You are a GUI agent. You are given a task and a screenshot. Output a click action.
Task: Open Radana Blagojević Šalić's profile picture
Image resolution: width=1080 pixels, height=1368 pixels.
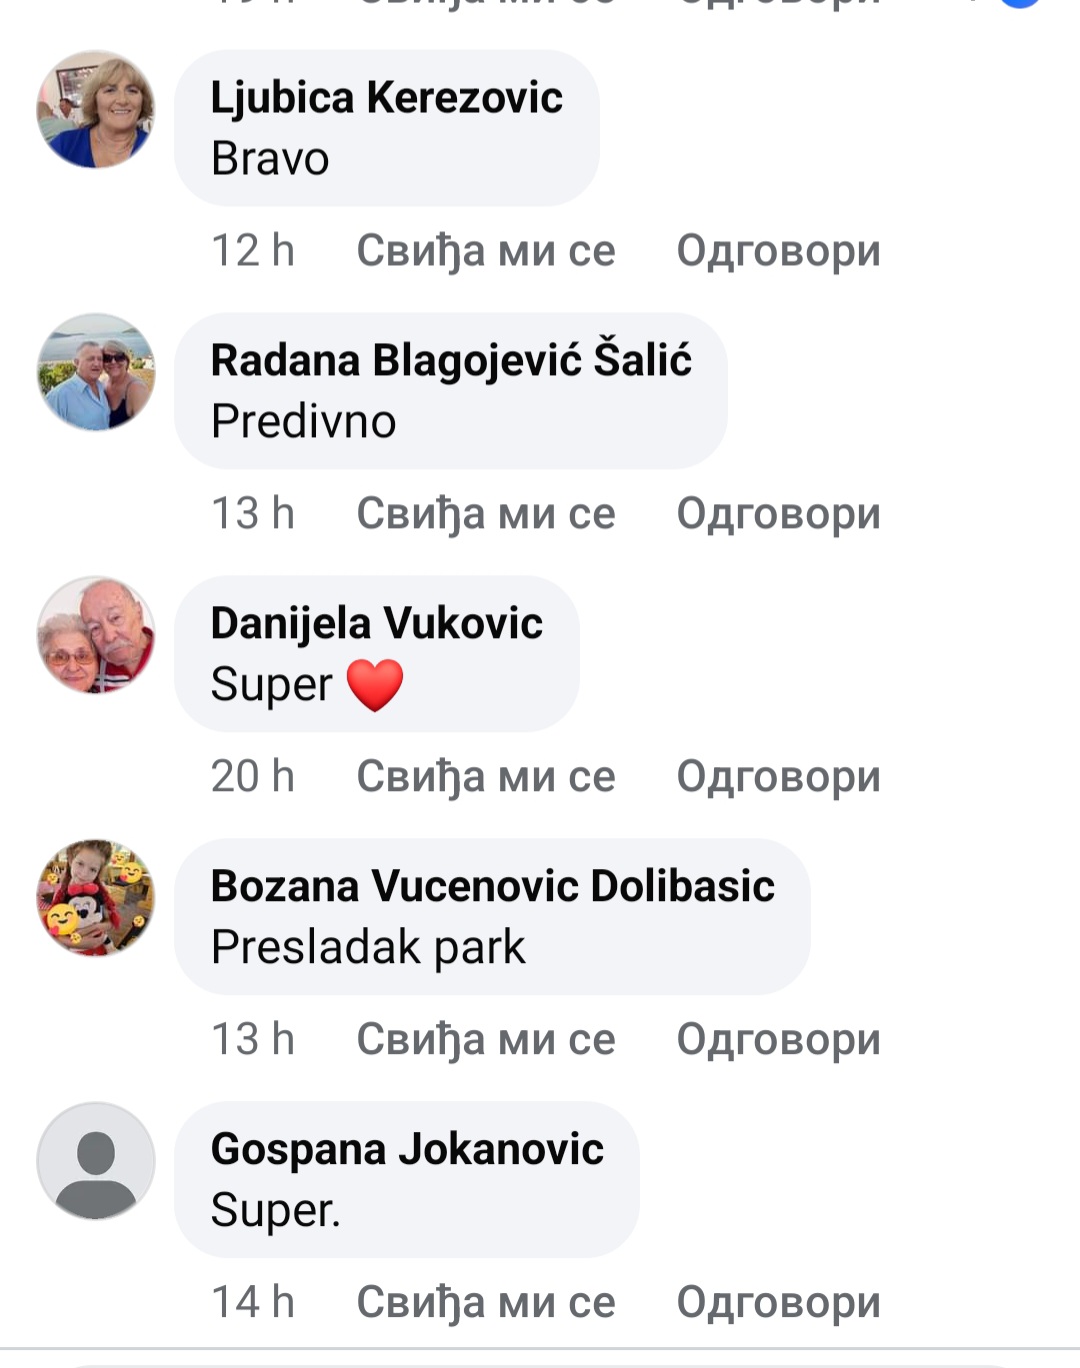point(96,372)
